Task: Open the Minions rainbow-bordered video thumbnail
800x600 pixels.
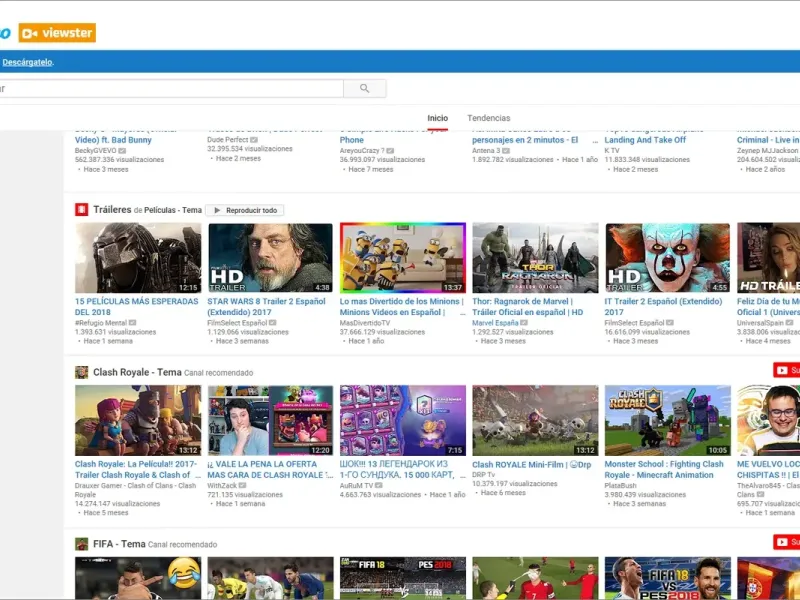Action: [x=402, y=257]
